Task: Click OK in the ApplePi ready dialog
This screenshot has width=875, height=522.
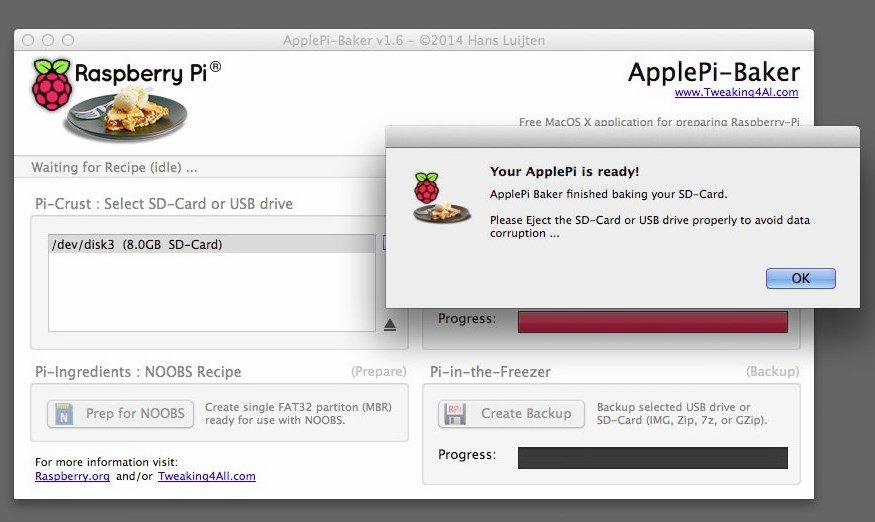Action: [x=800, y=278]
